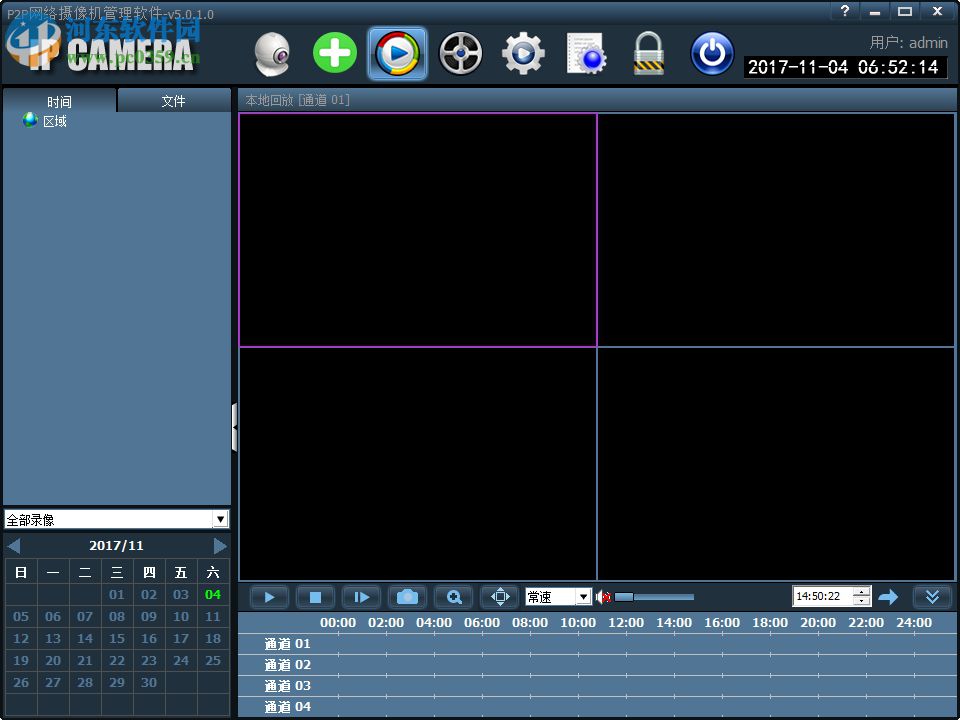The width and height of the screenshot is (960, 720).
Task: Click the volume slider
Action: (653, 597)
